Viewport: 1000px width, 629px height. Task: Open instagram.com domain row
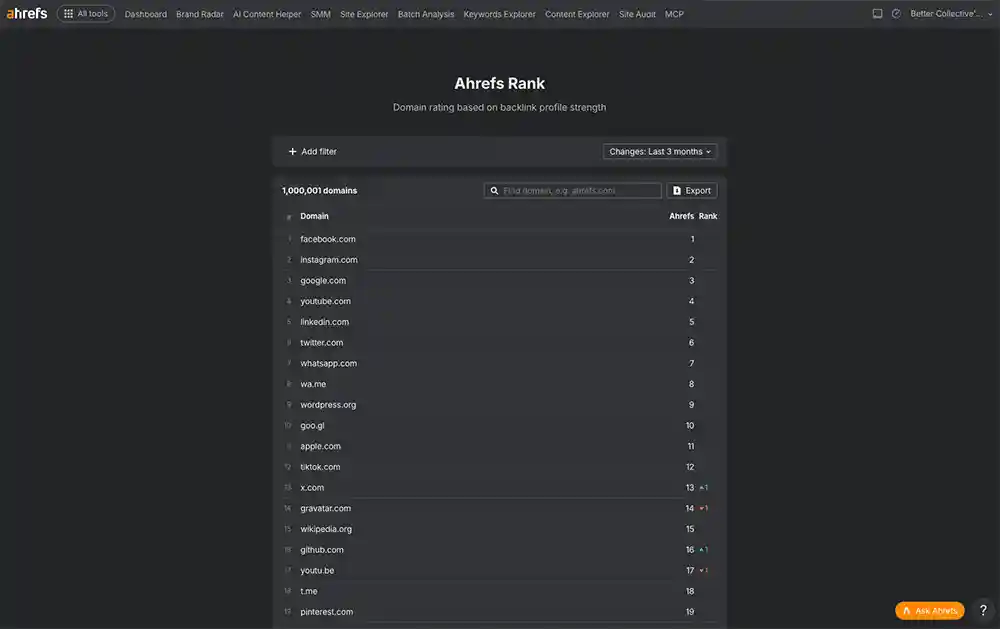click(x=329, y=260)
